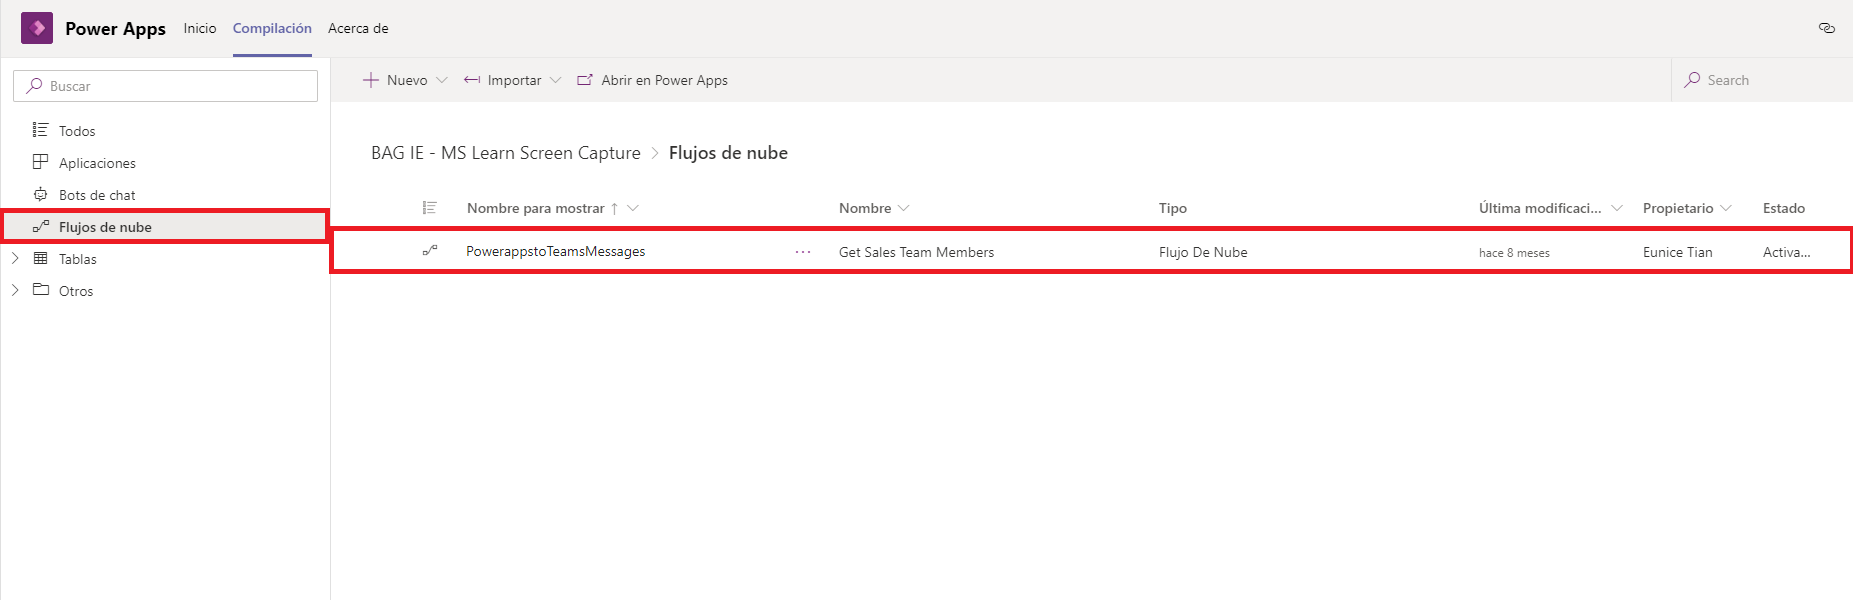Click the list view icon in table header
This screenshot has width=1853, height=600.
[430, 208]
